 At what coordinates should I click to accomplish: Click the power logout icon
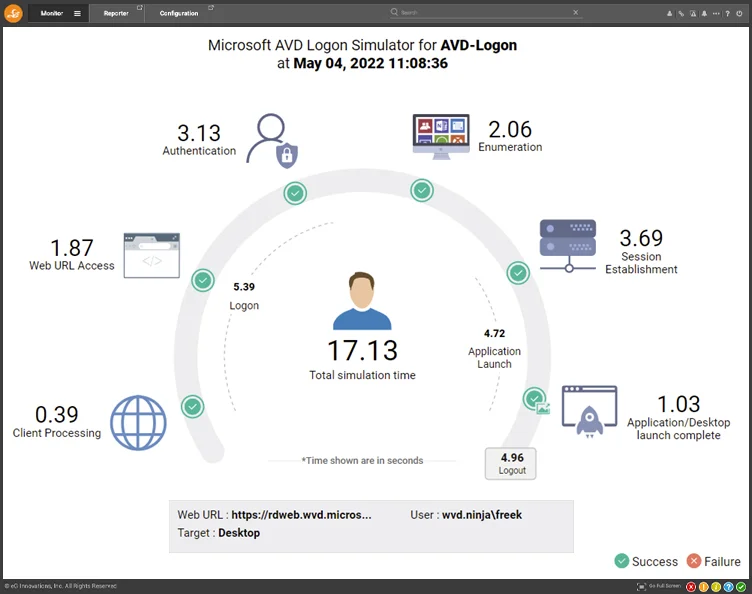pos(739,14)
